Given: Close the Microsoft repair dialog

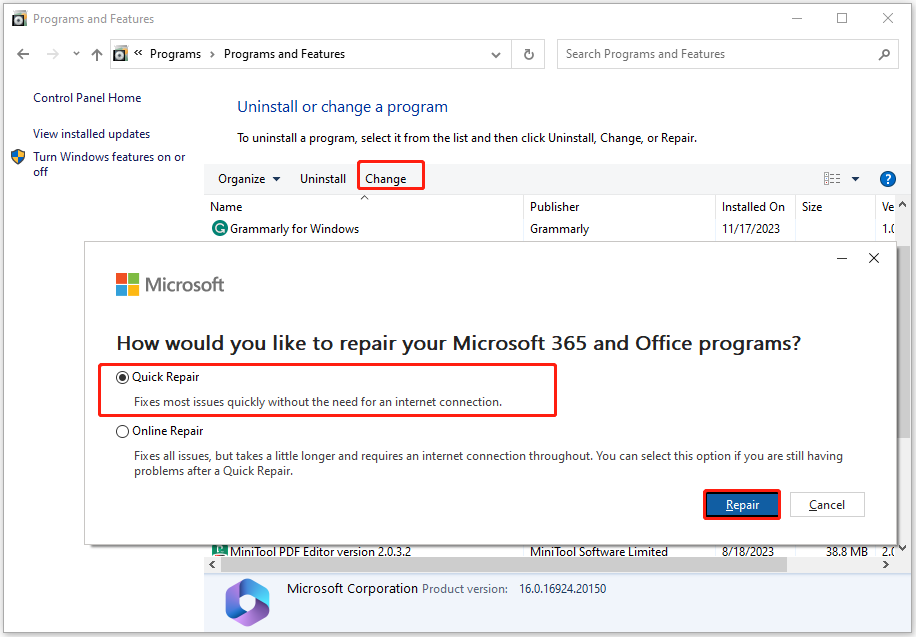Looking at the screenshot, I should [874, 258].
